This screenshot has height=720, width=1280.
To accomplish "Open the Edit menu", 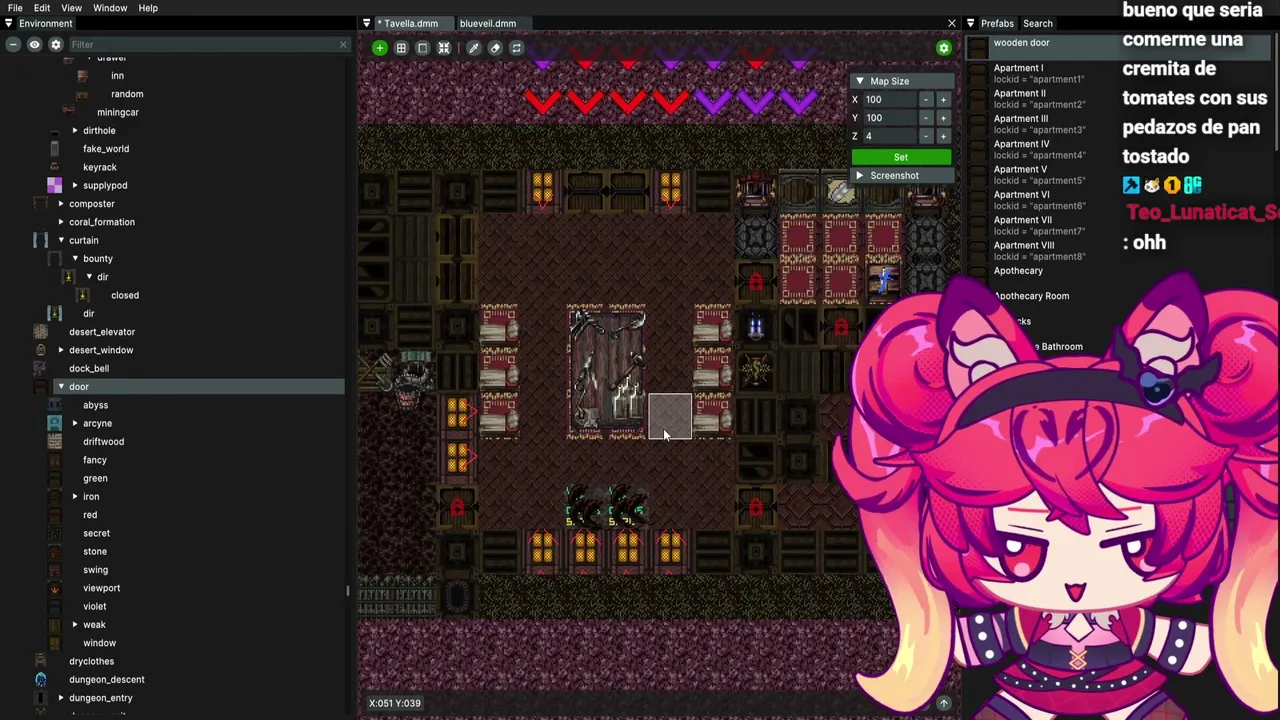I will click(x=42, y=8).
